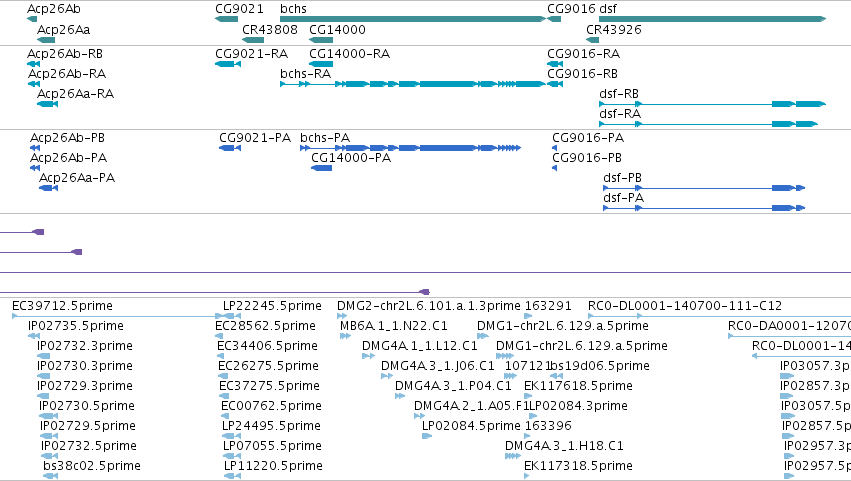Select the CG14000-RA transcript label

[x=350, y=54]
